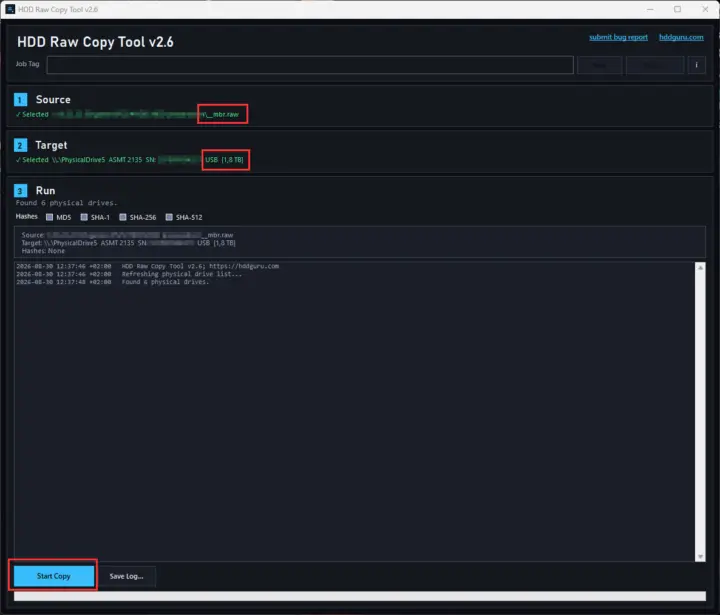Enable the SHA-256 hash checkbox
The image size is (720, 615).
pos(123,217)
